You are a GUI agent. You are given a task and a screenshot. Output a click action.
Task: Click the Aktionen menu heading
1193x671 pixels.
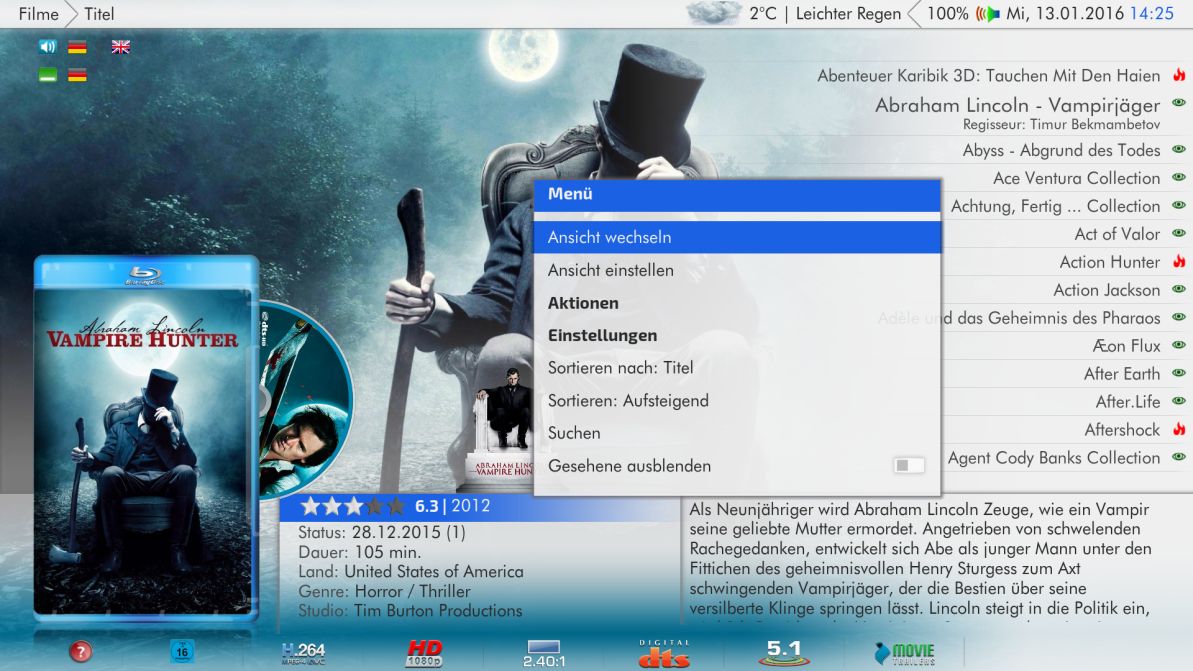tap(583, 303)
